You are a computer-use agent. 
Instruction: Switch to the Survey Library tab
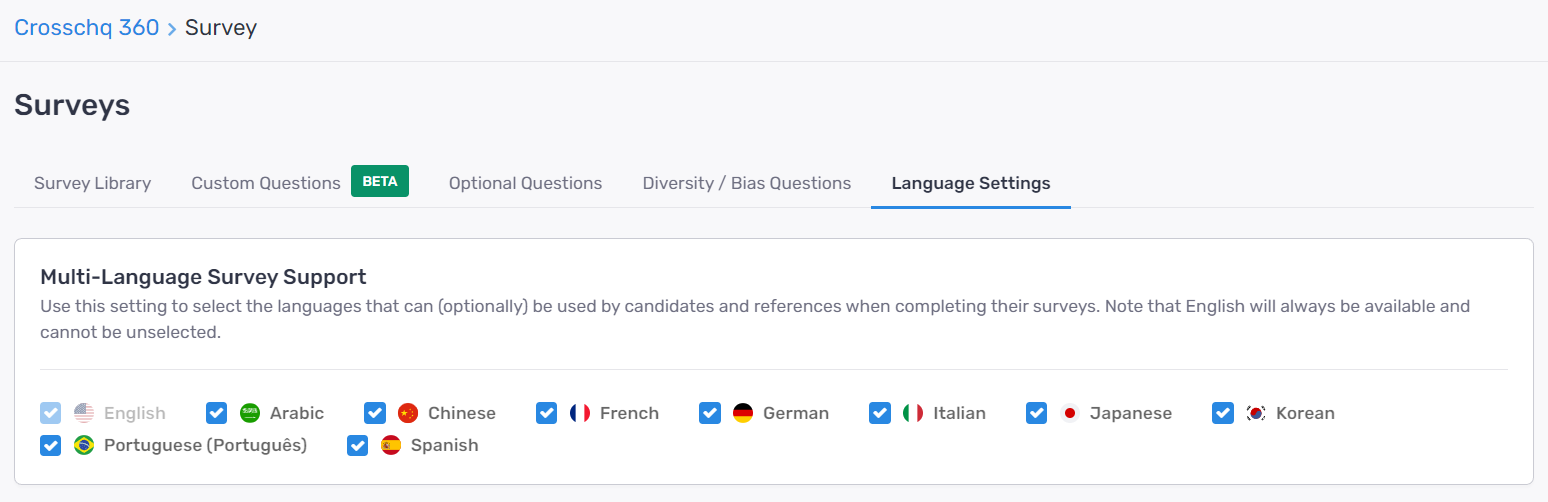pyautogui.click(x=92, y=183)
